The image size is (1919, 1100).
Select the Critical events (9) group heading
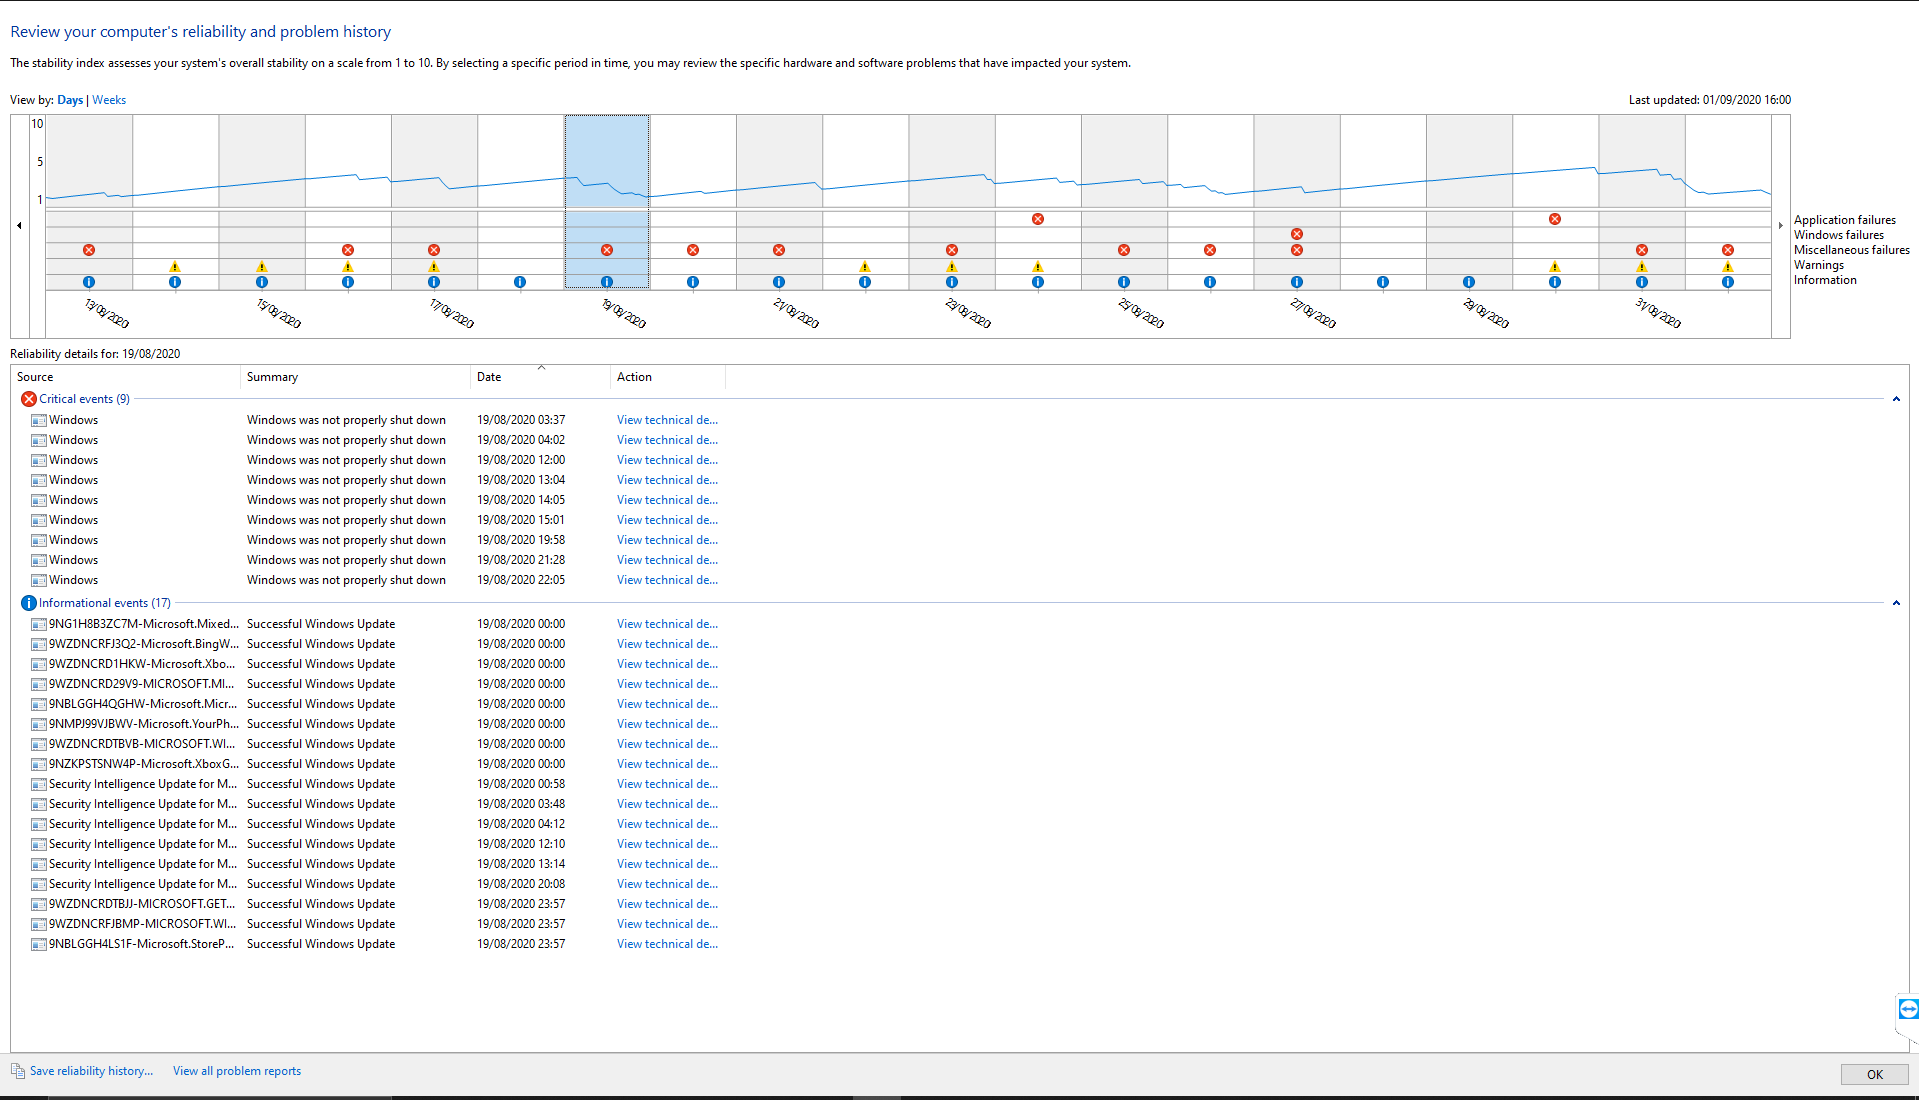pos(84,399)
